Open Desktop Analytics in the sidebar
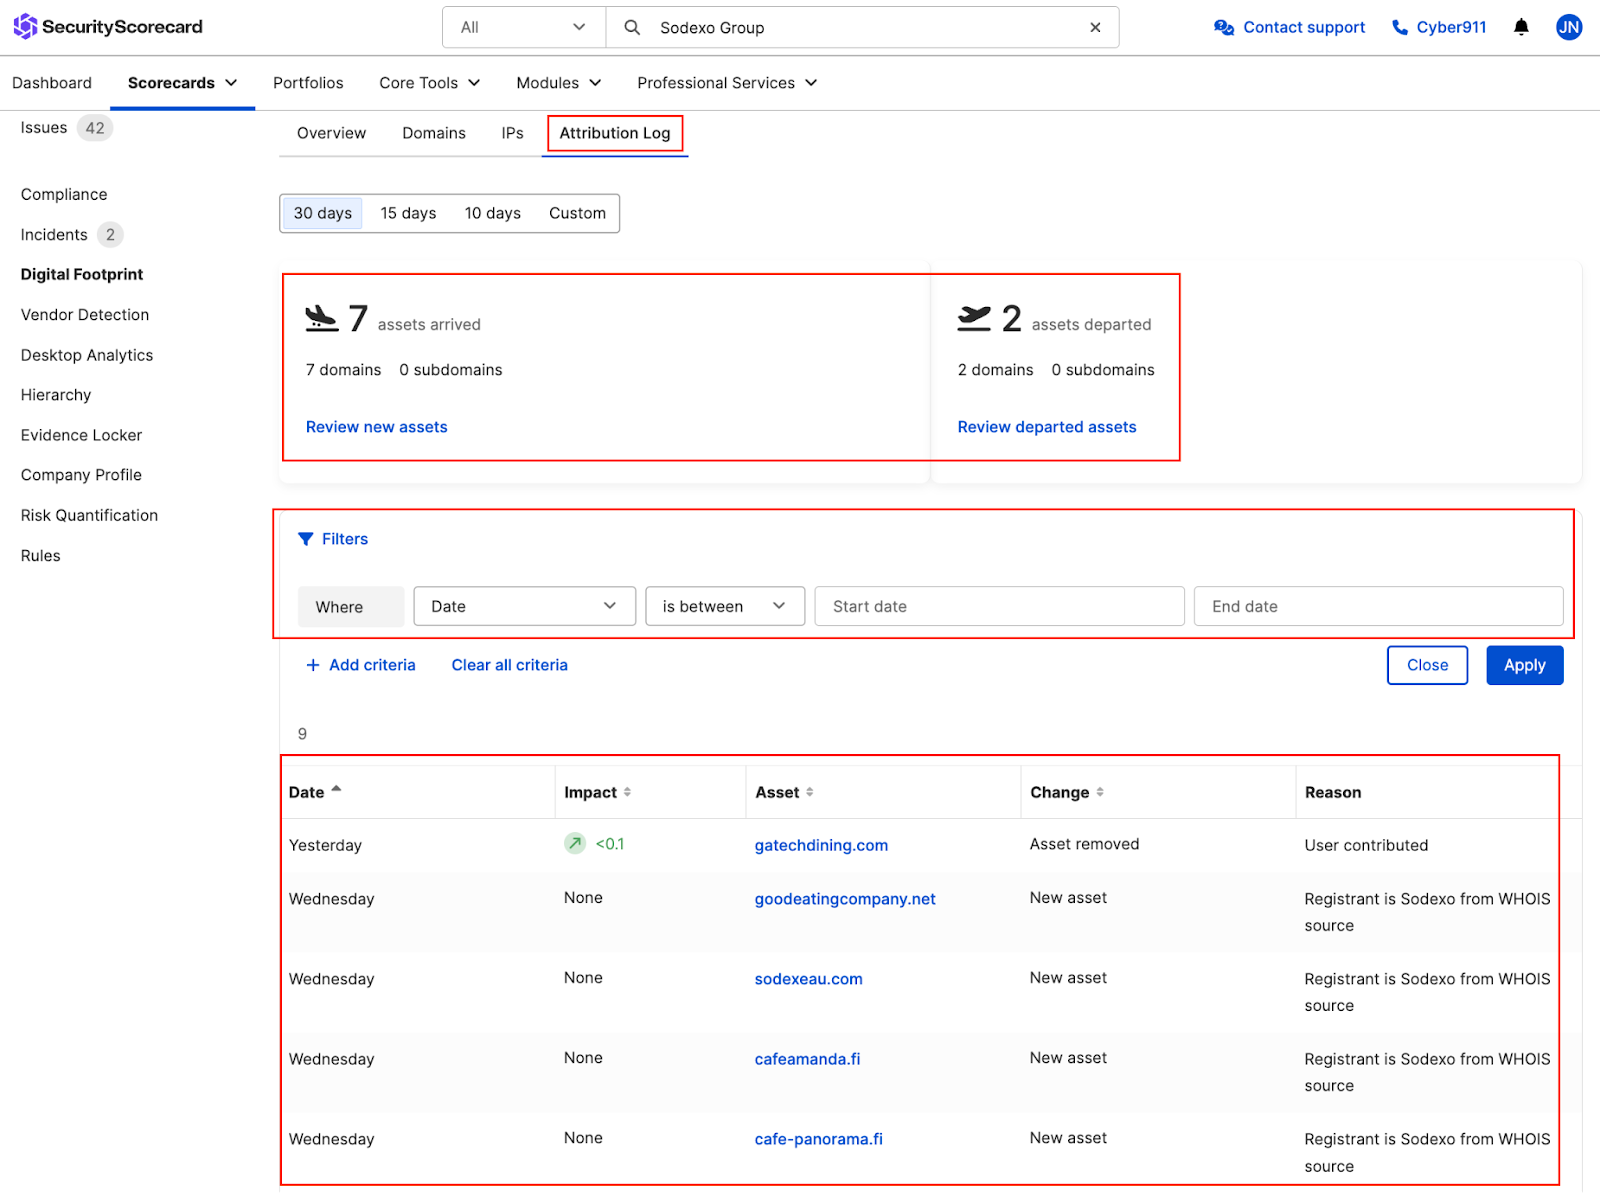1600x1193 pixels. pyautogui.click(x=87, y=355)
